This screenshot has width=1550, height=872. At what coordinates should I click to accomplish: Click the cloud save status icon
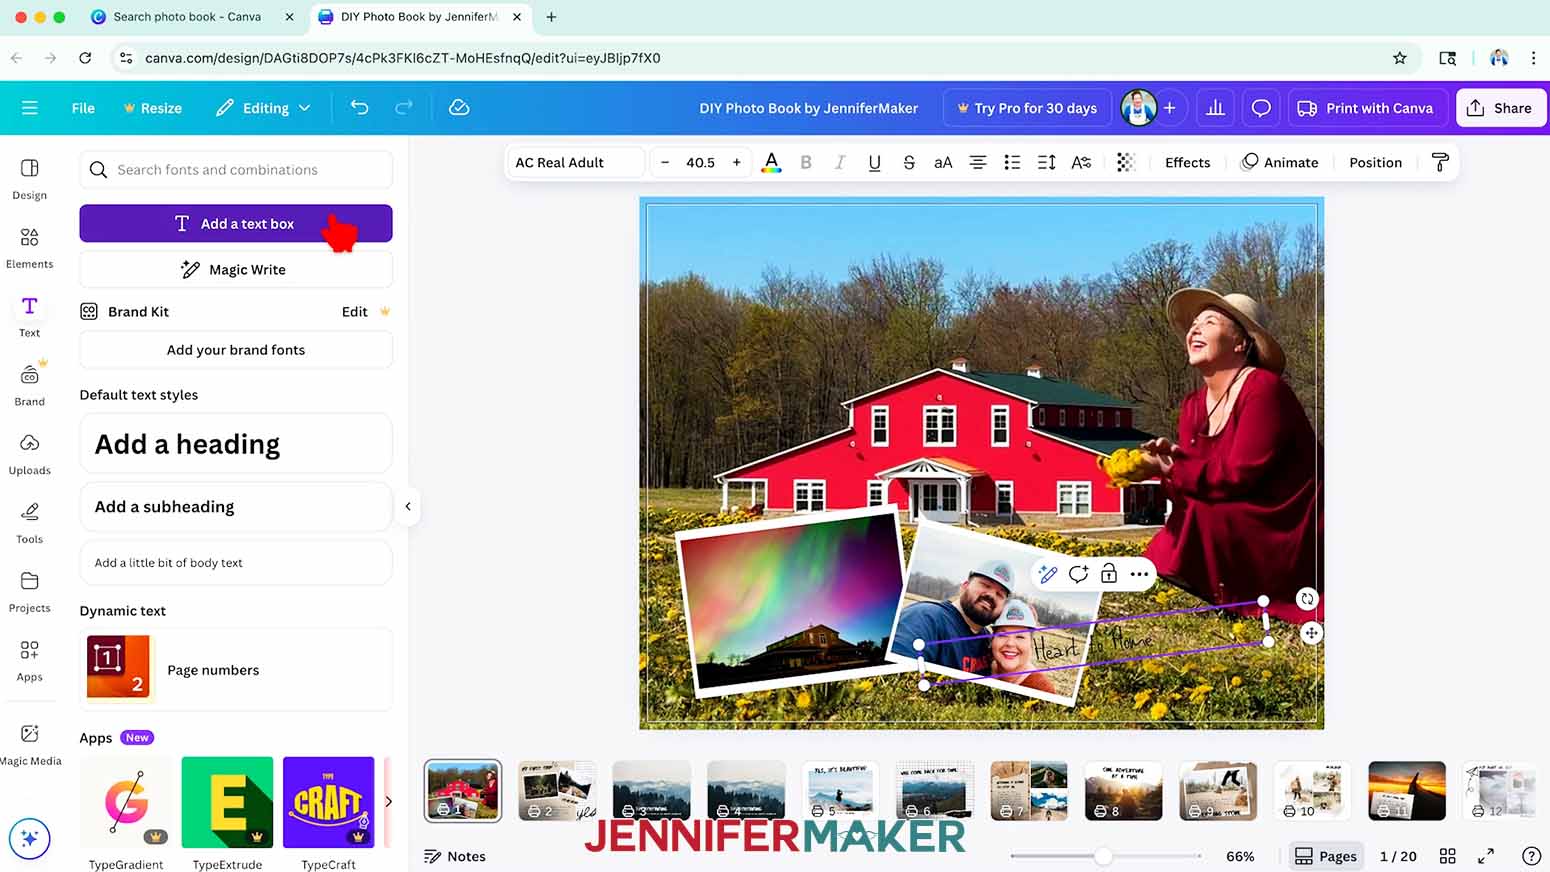[459, 108]
